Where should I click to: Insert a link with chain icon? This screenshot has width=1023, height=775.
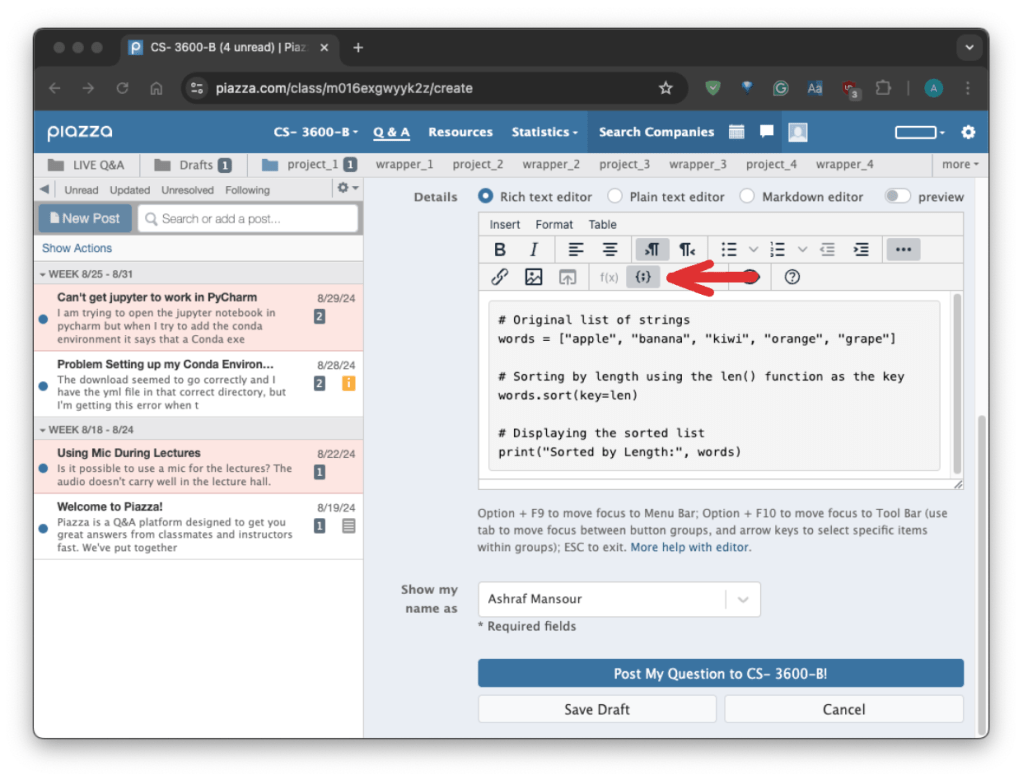[500, 277]
